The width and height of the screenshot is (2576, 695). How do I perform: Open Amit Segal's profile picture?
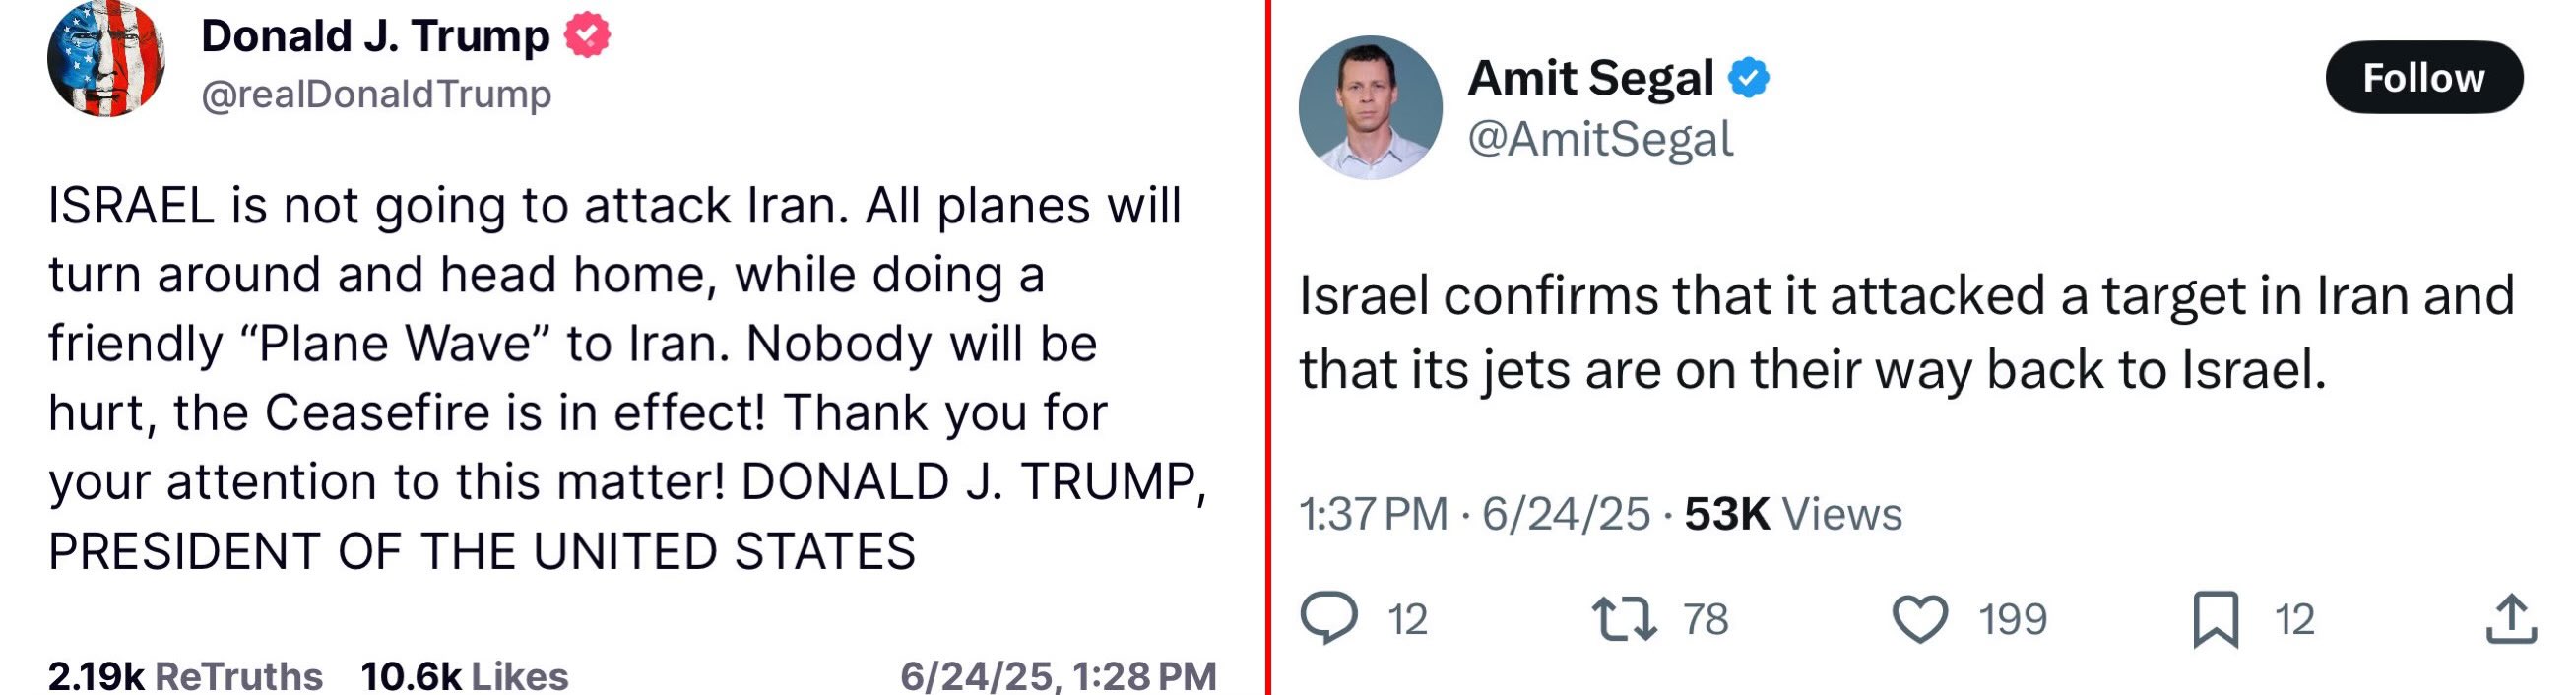tap(1370, 107)
